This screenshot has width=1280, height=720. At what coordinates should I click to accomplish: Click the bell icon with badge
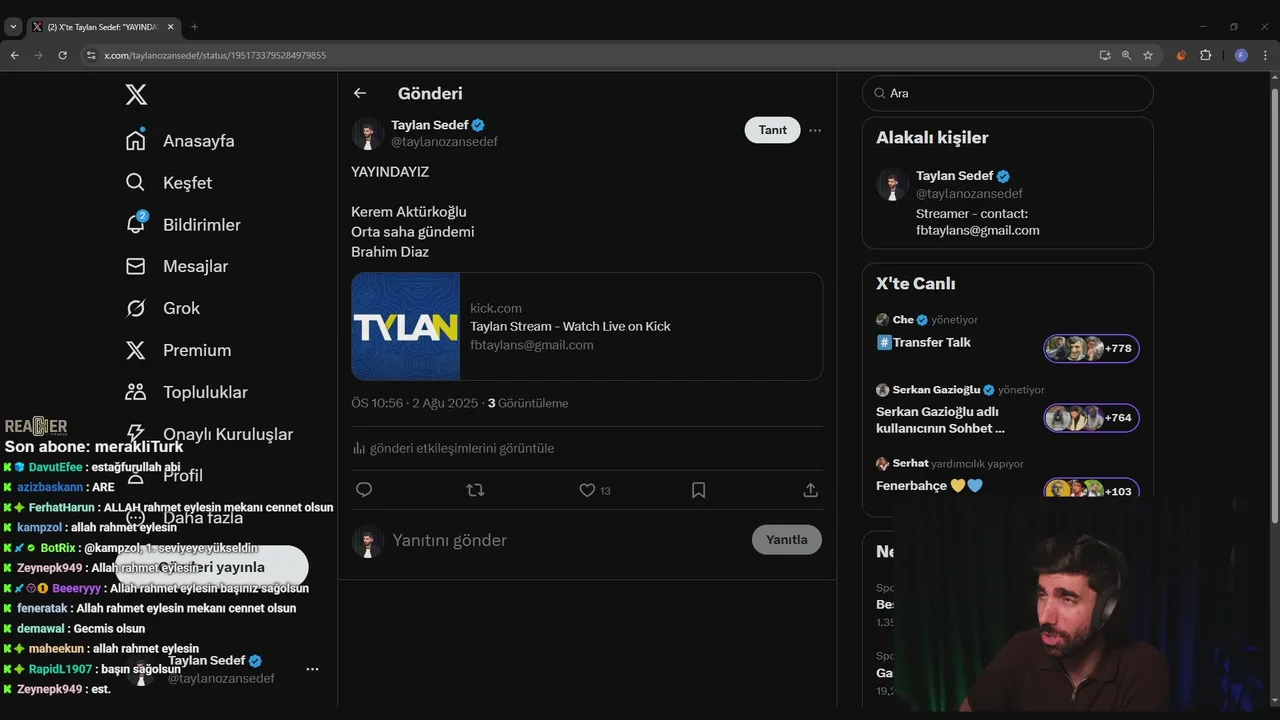(136, 224)
